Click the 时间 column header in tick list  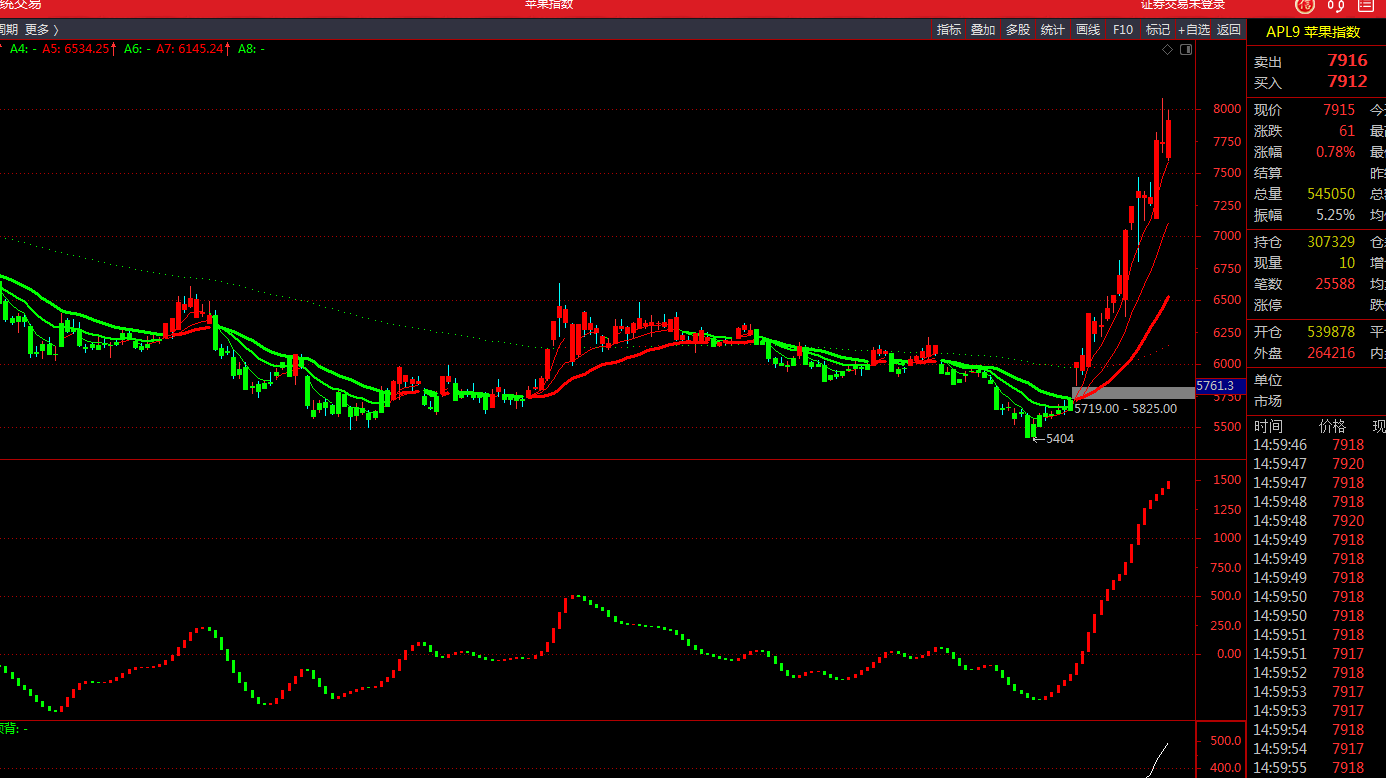(1268, 426)
